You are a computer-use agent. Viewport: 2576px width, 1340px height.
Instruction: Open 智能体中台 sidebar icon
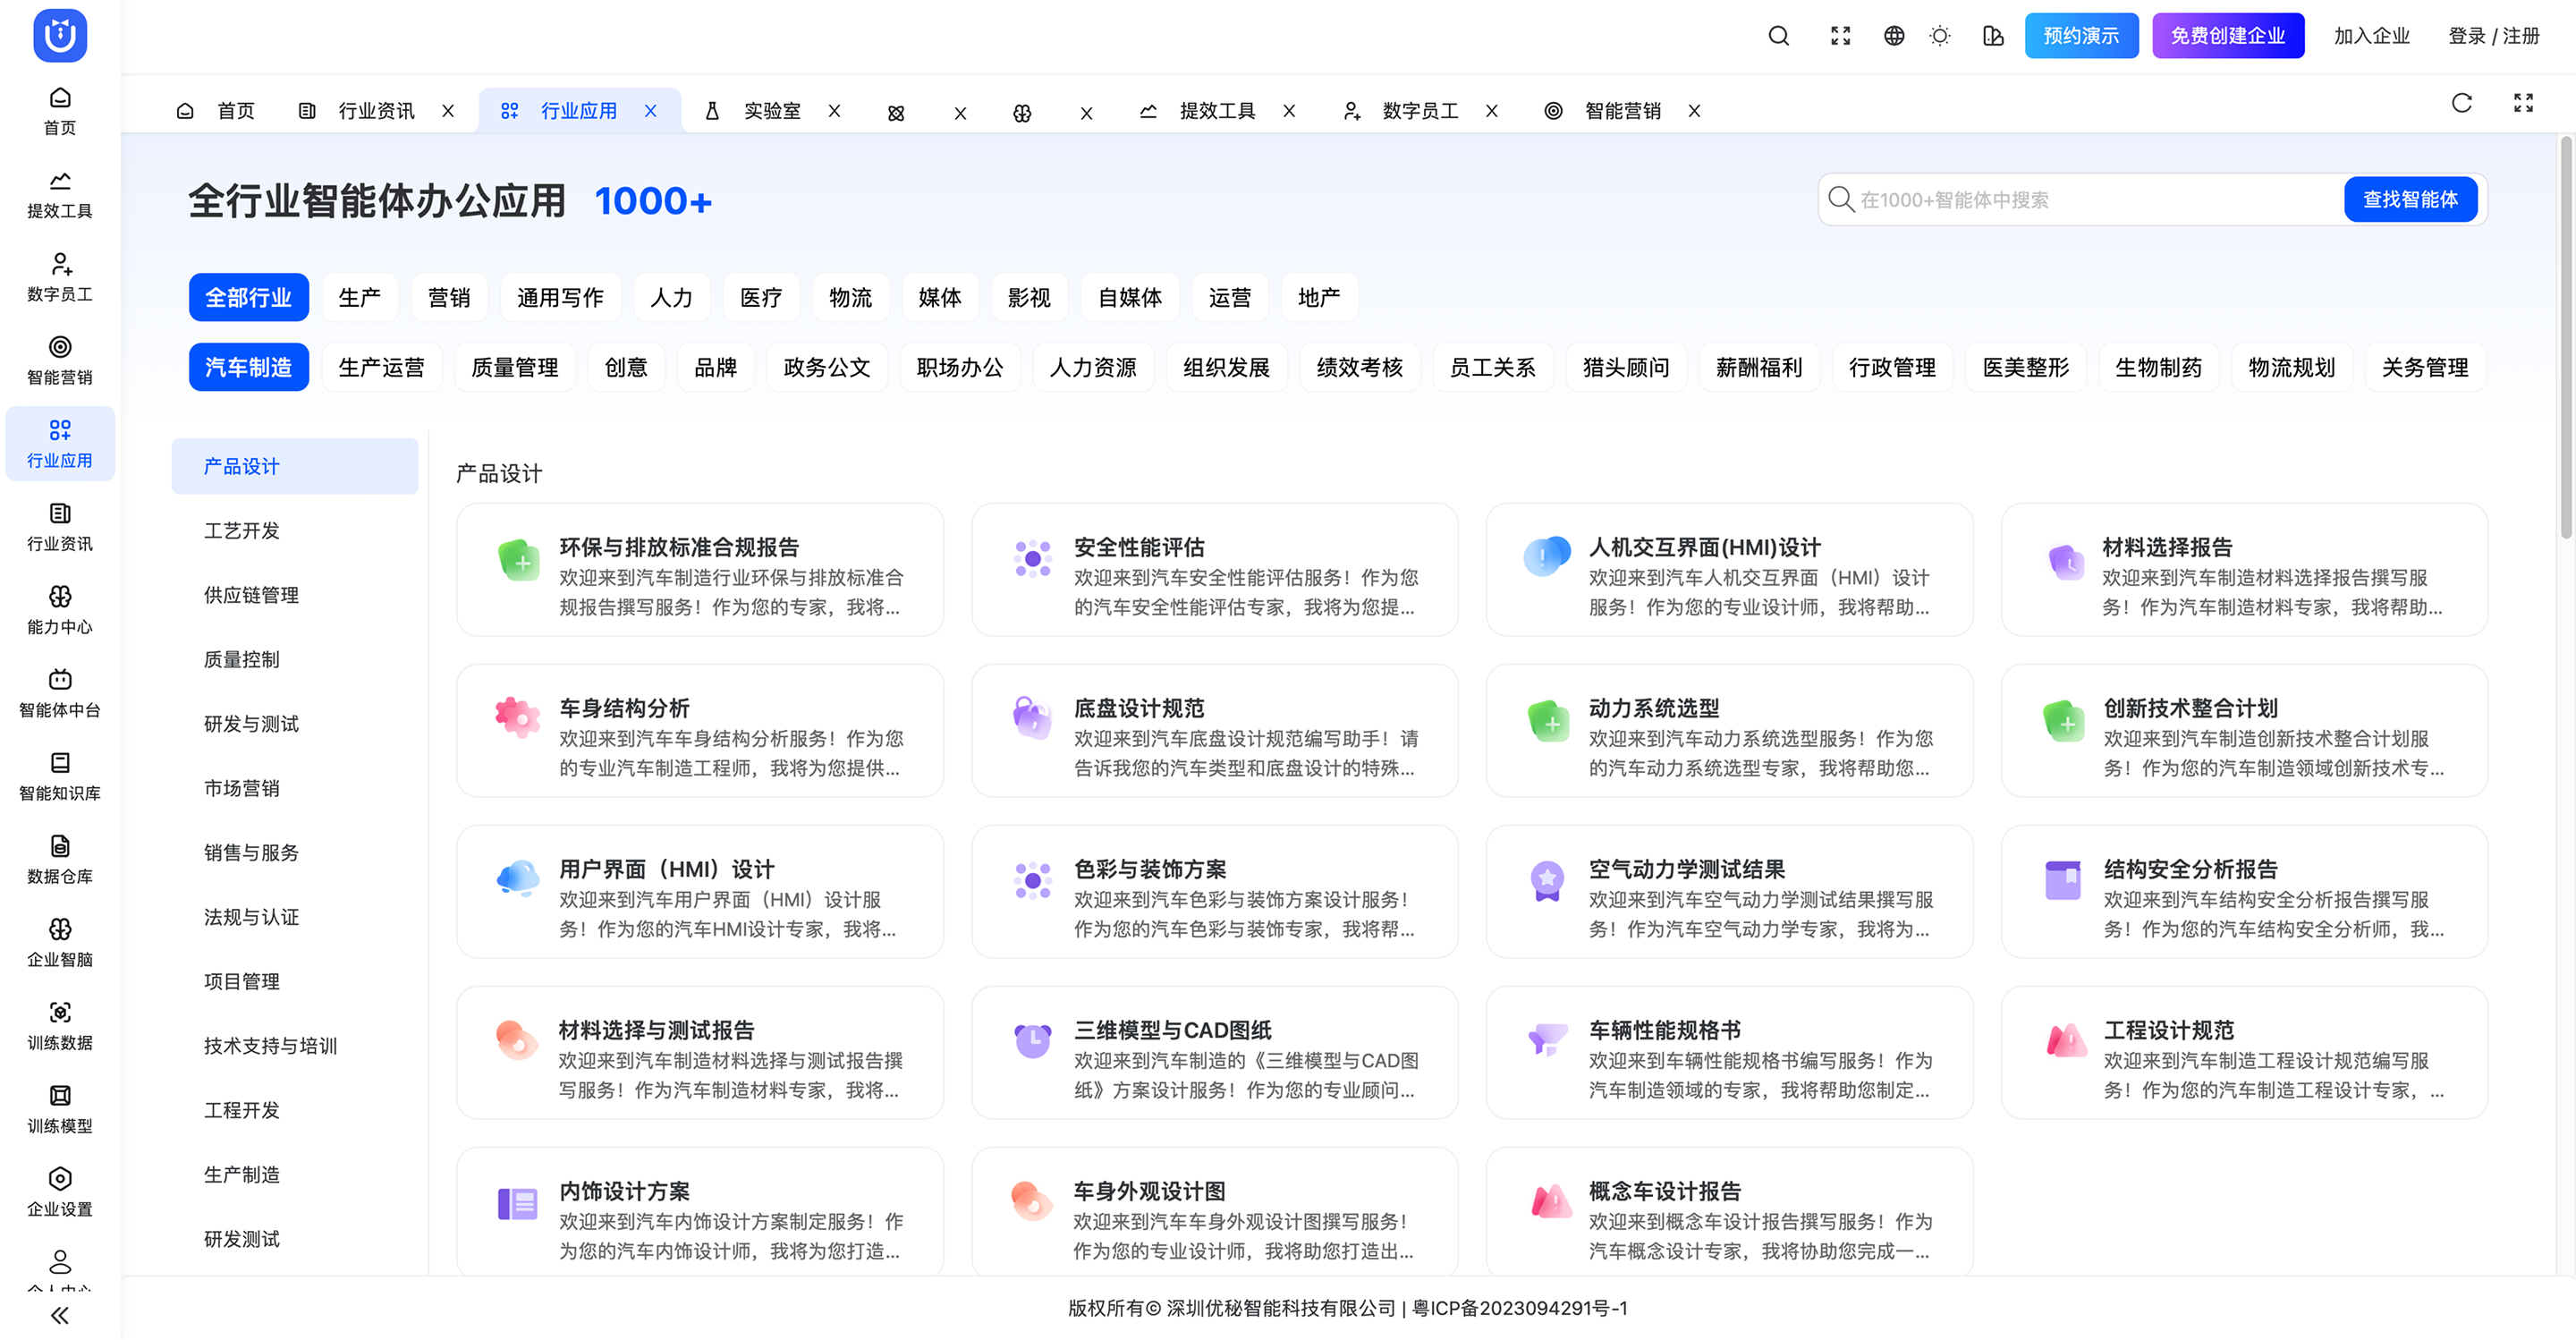[60, 693]
